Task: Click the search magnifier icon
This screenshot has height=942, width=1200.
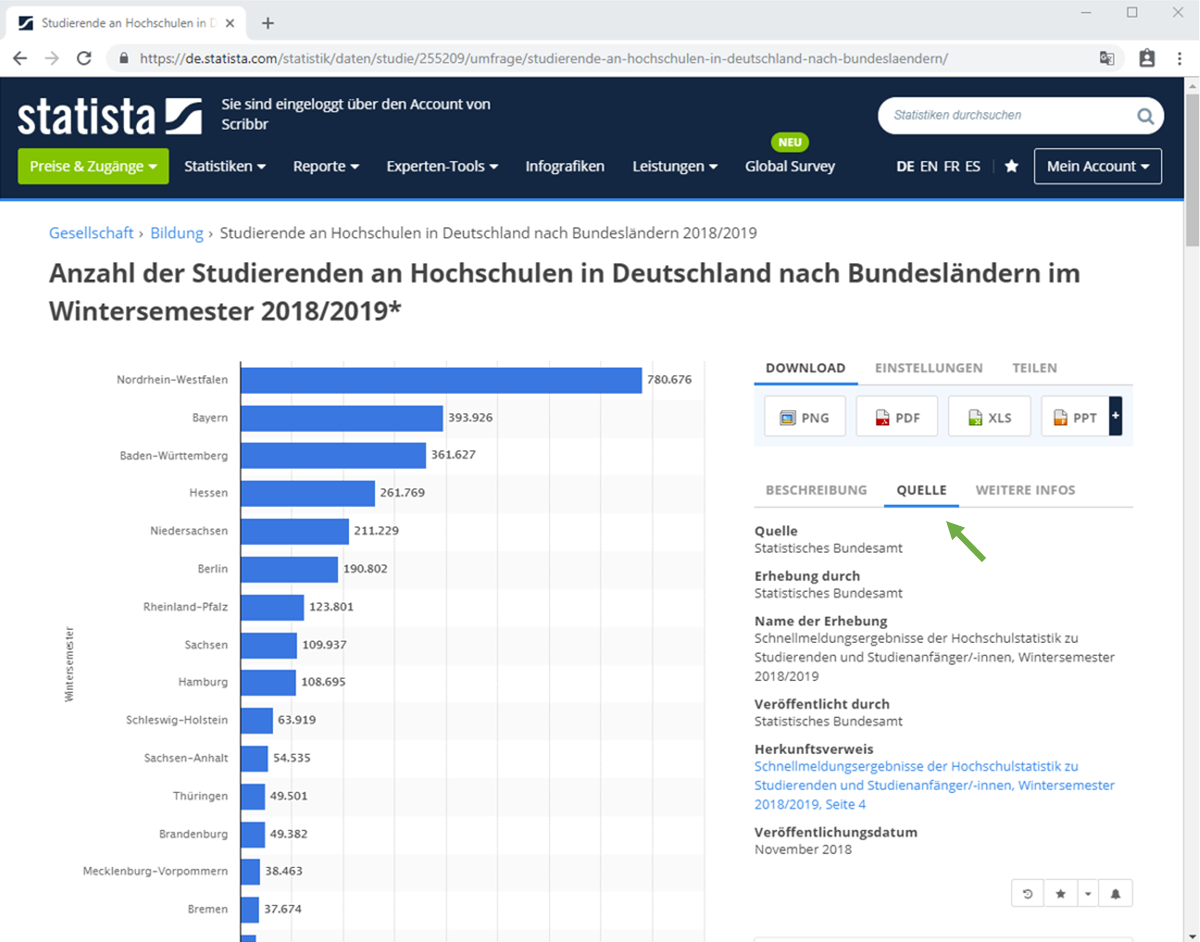Action: pos(1145,116)
